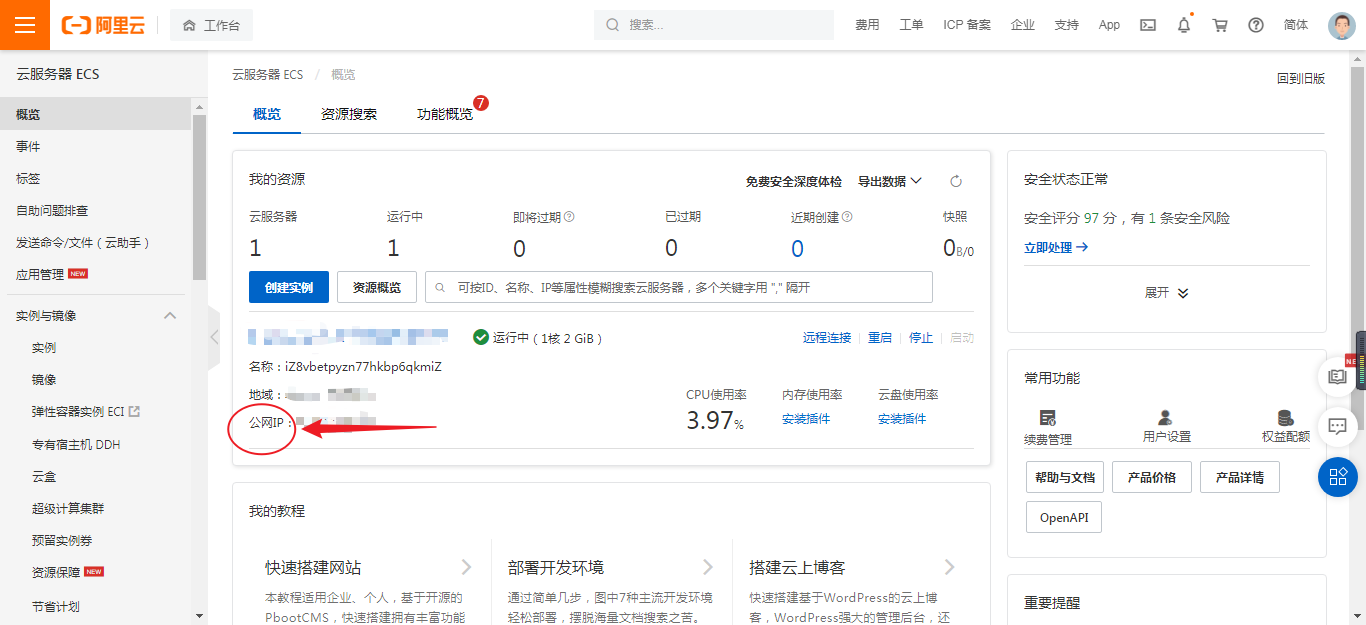1366x625 pixels.
Task: Open the shopping cart icon
Action: pos(1220,25)
